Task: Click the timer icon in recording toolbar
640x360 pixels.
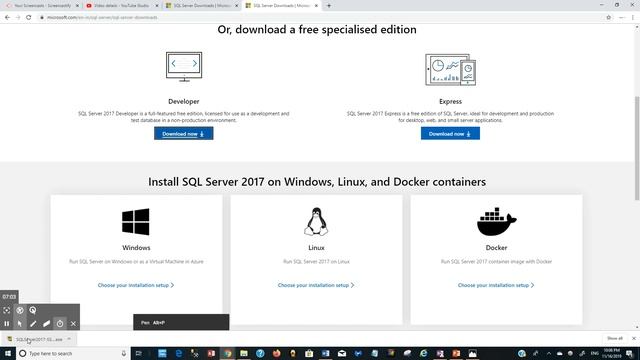Action: 60,324
